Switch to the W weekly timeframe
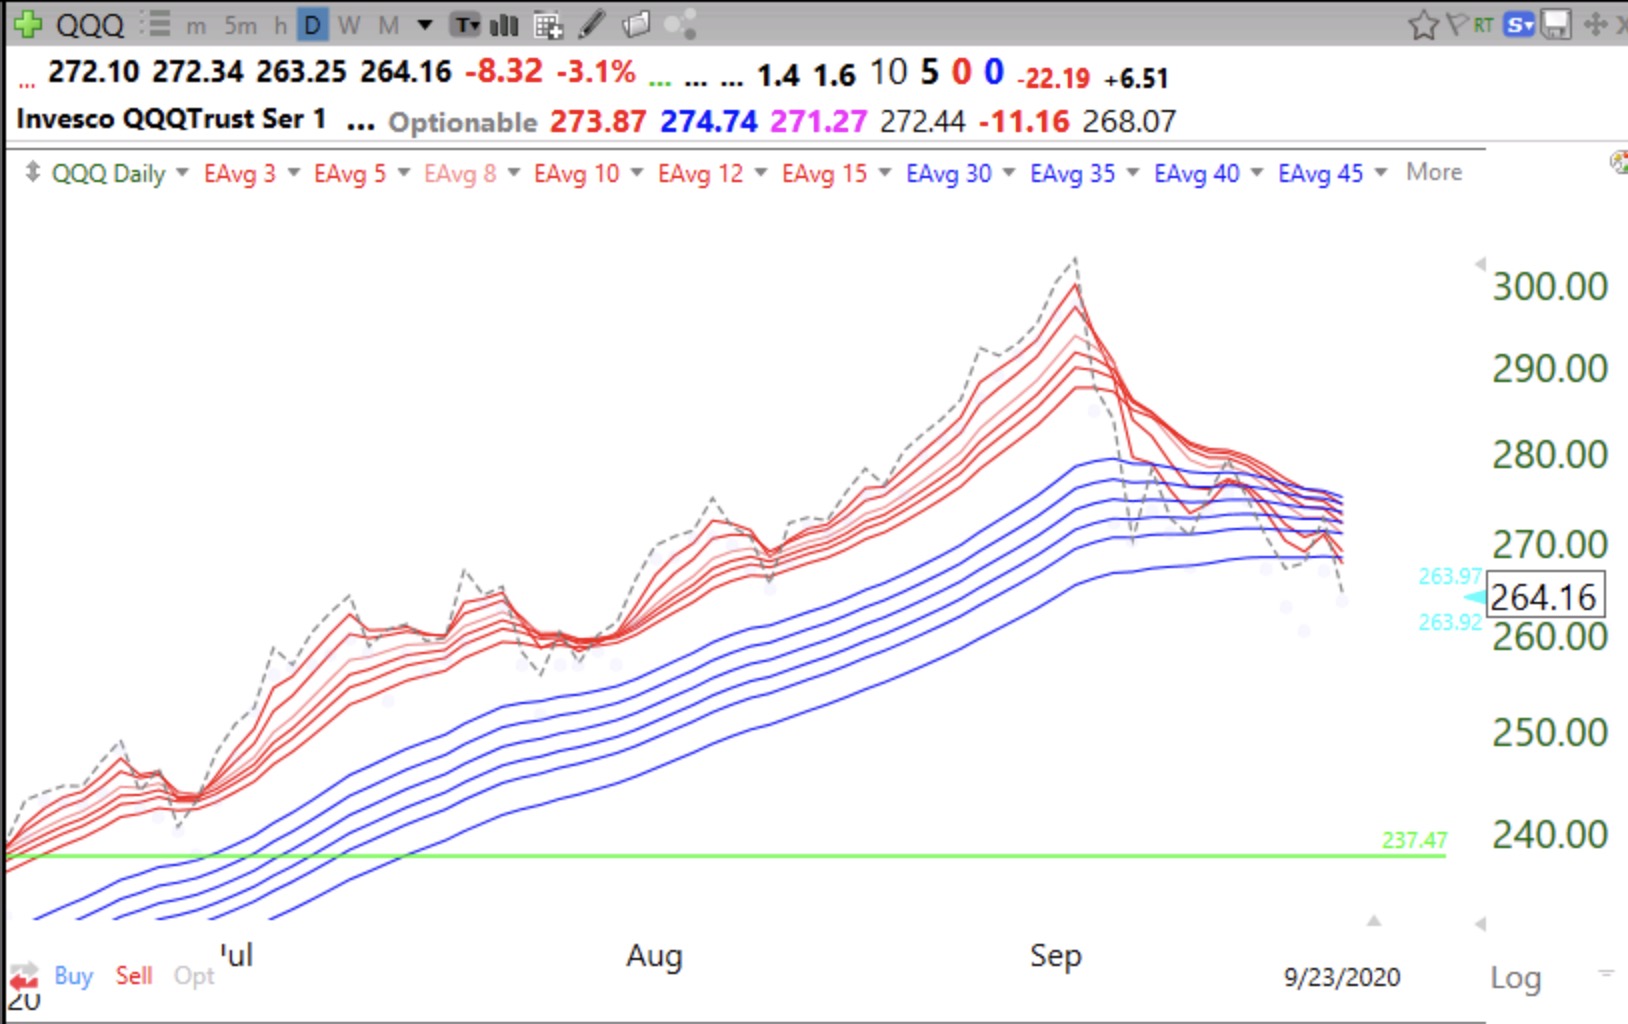The height and width of the screenshot is (1024, 1628). pos(349,25)
